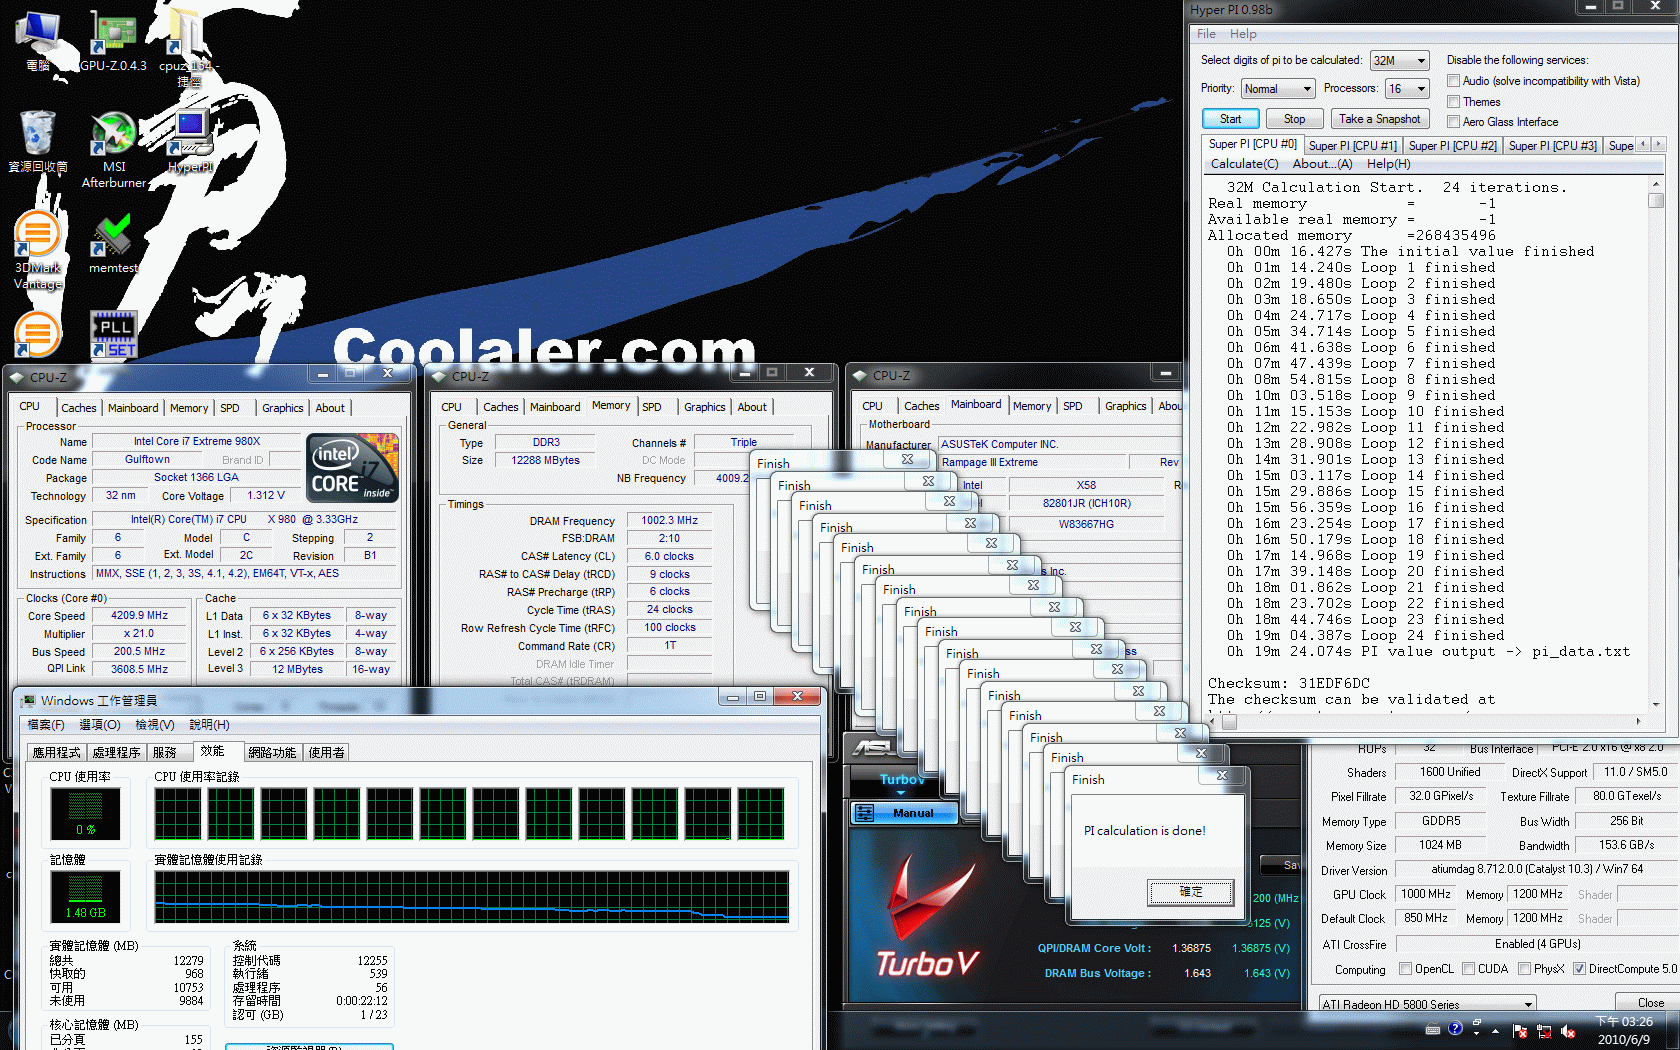Open the ATI Radeon HD 5800 Series dropdown
Image resolution: width=1680 pixels, height=1050 pixels.
tap(1427, 1004)
